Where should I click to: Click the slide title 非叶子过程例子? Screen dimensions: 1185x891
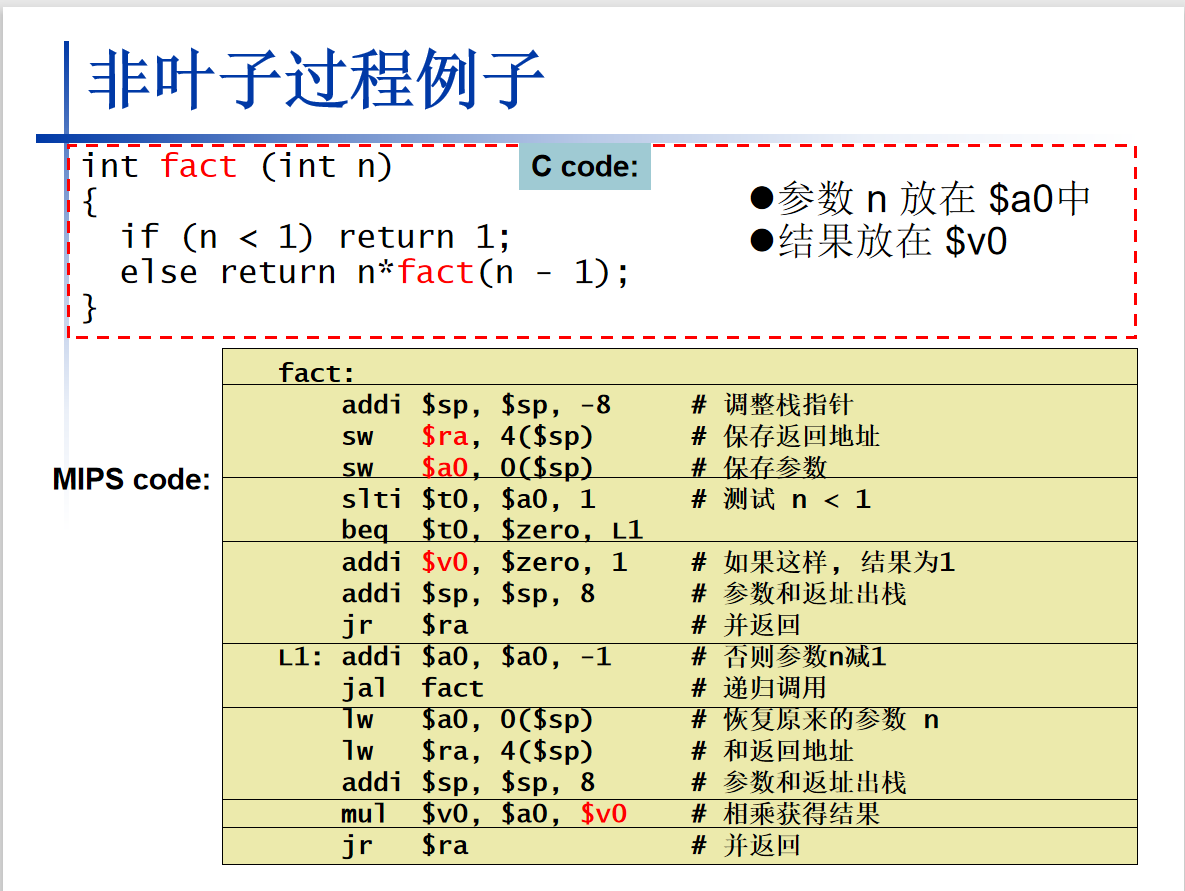coord(316,79)
